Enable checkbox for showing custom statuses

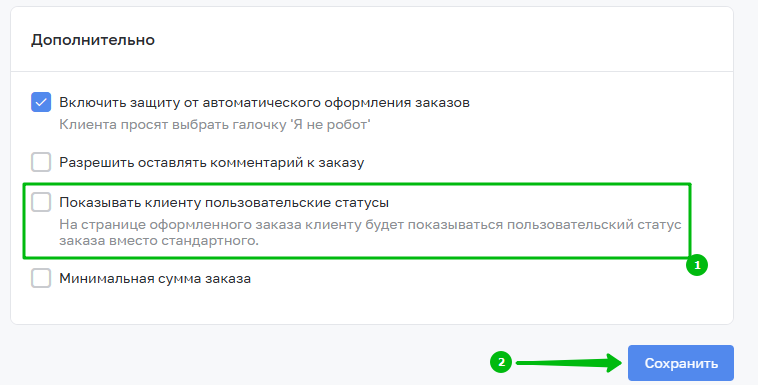click(x=41, y=202)
